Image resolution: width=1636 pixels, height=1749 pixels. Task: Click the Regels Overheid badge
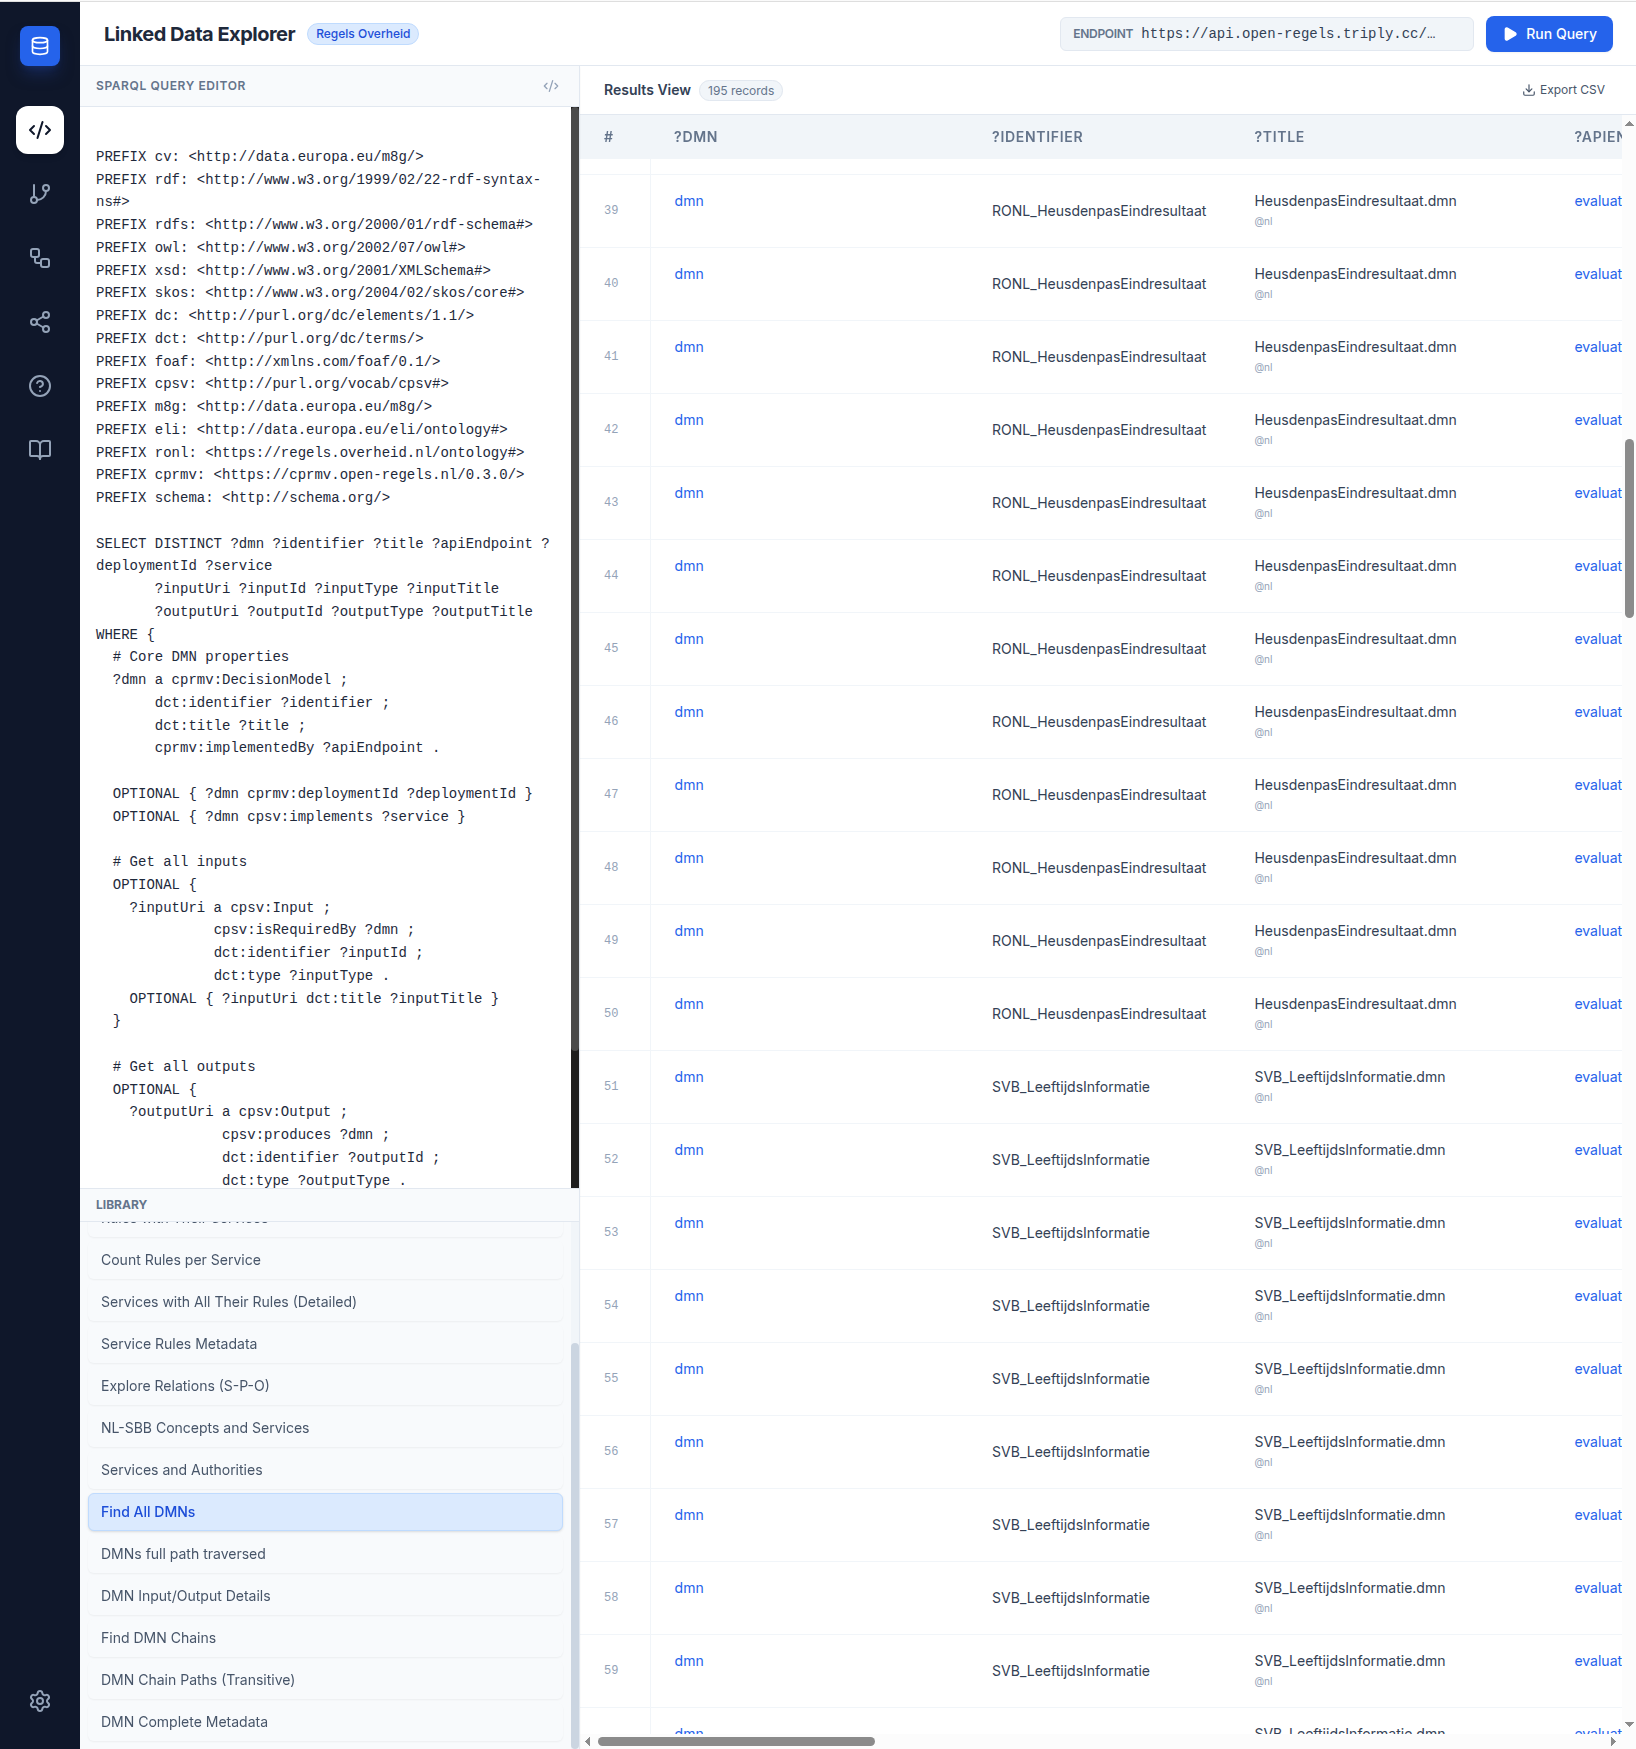click(x=363, y=34)
